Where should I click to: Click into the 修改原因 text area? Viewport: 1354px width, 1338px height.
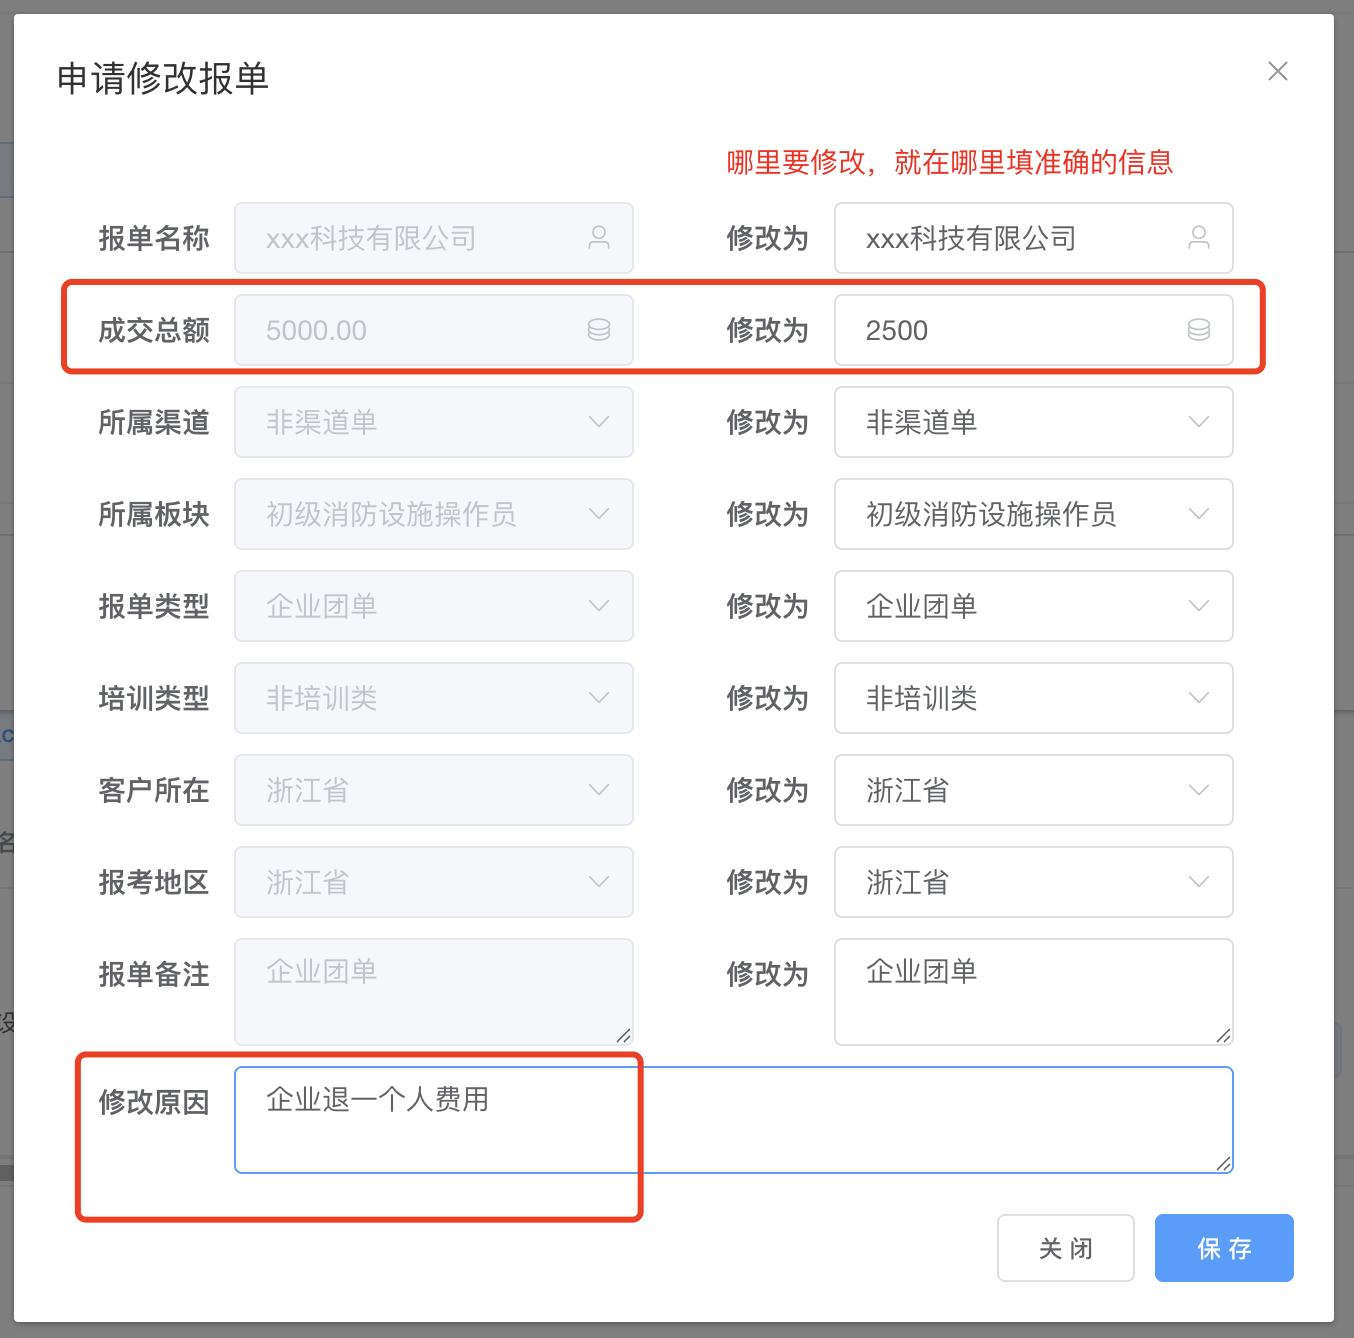pos(733,1120)
